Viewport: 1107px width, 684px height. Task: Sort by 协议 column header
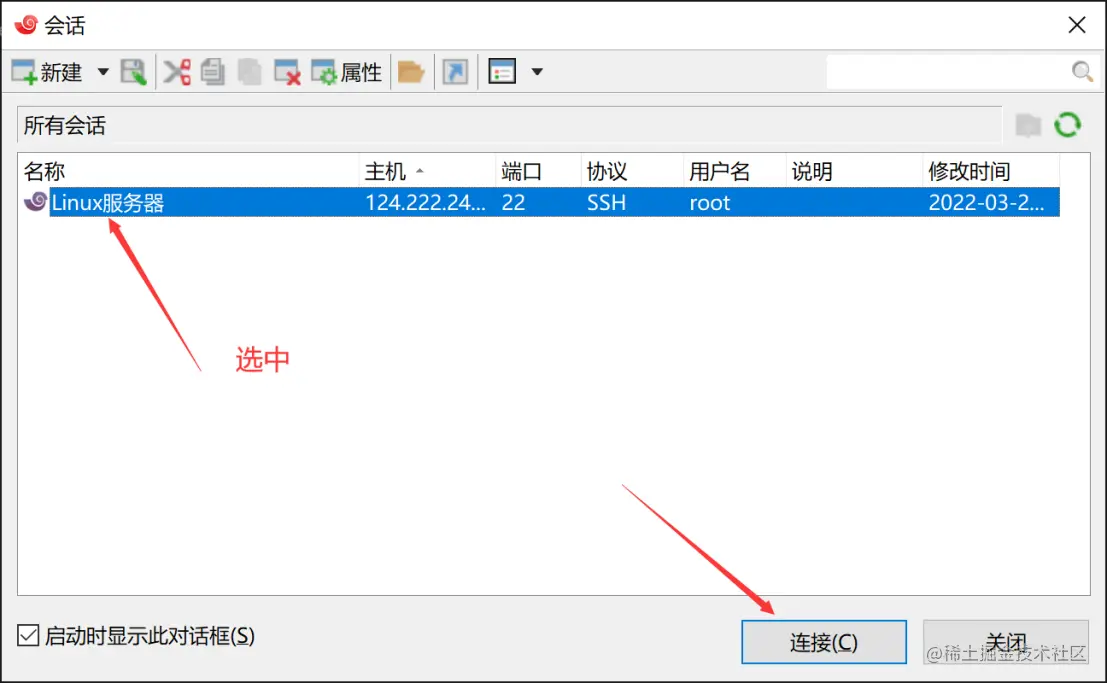(x=632, y=171)
